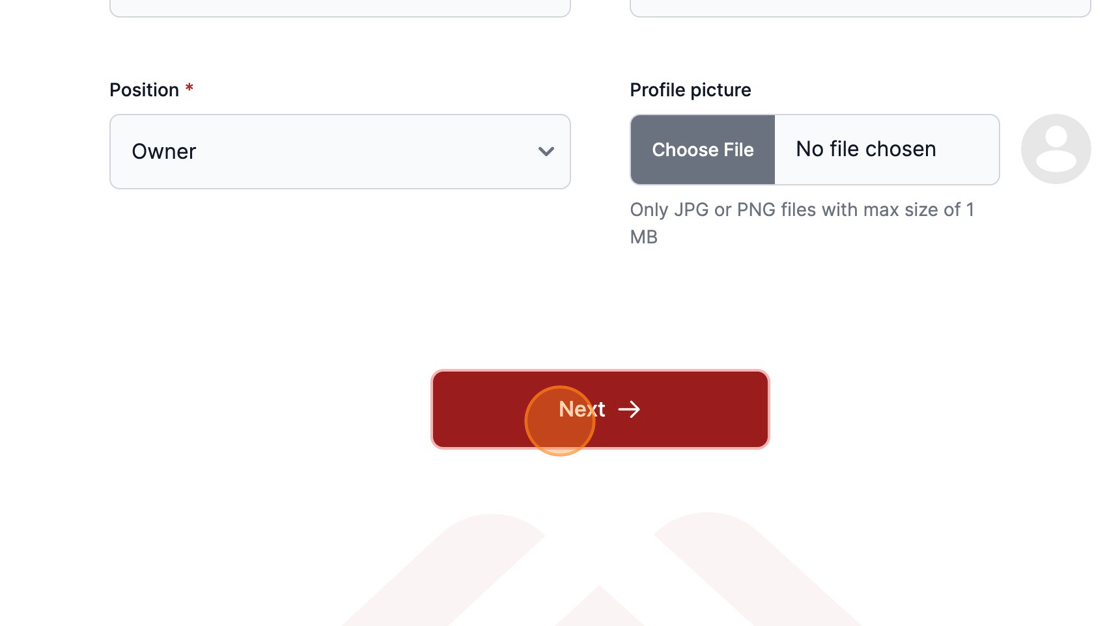Open the Position dropdown showing Owner
Image resolution: width=1120 pixels, height=626 pixels.
[x=340, y=151]
